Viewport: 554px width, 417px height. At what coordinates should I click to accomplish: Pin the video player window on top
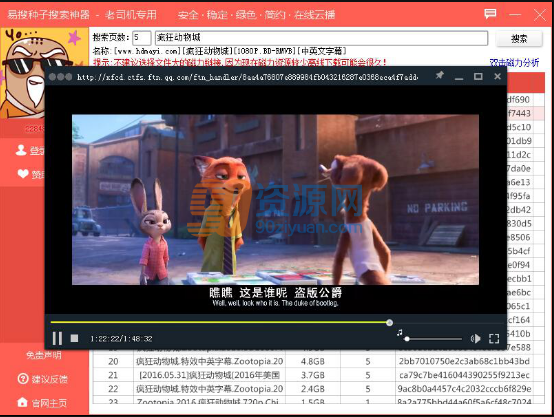coord(440,76)
